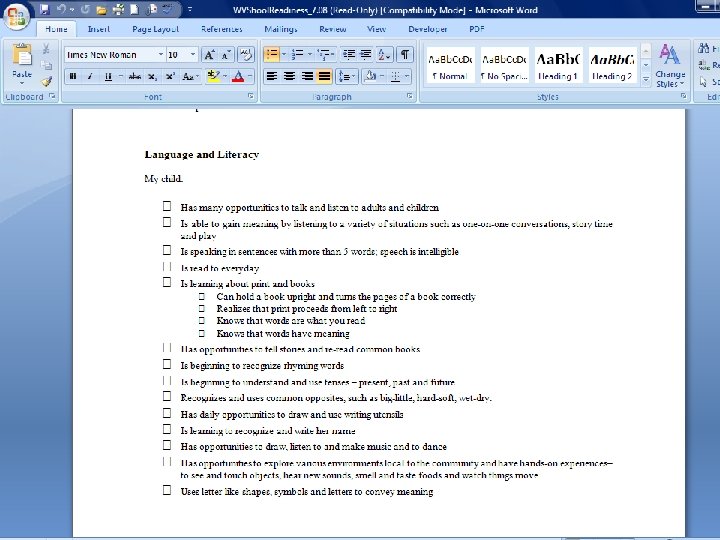Sort the selected text

(384, 55)
